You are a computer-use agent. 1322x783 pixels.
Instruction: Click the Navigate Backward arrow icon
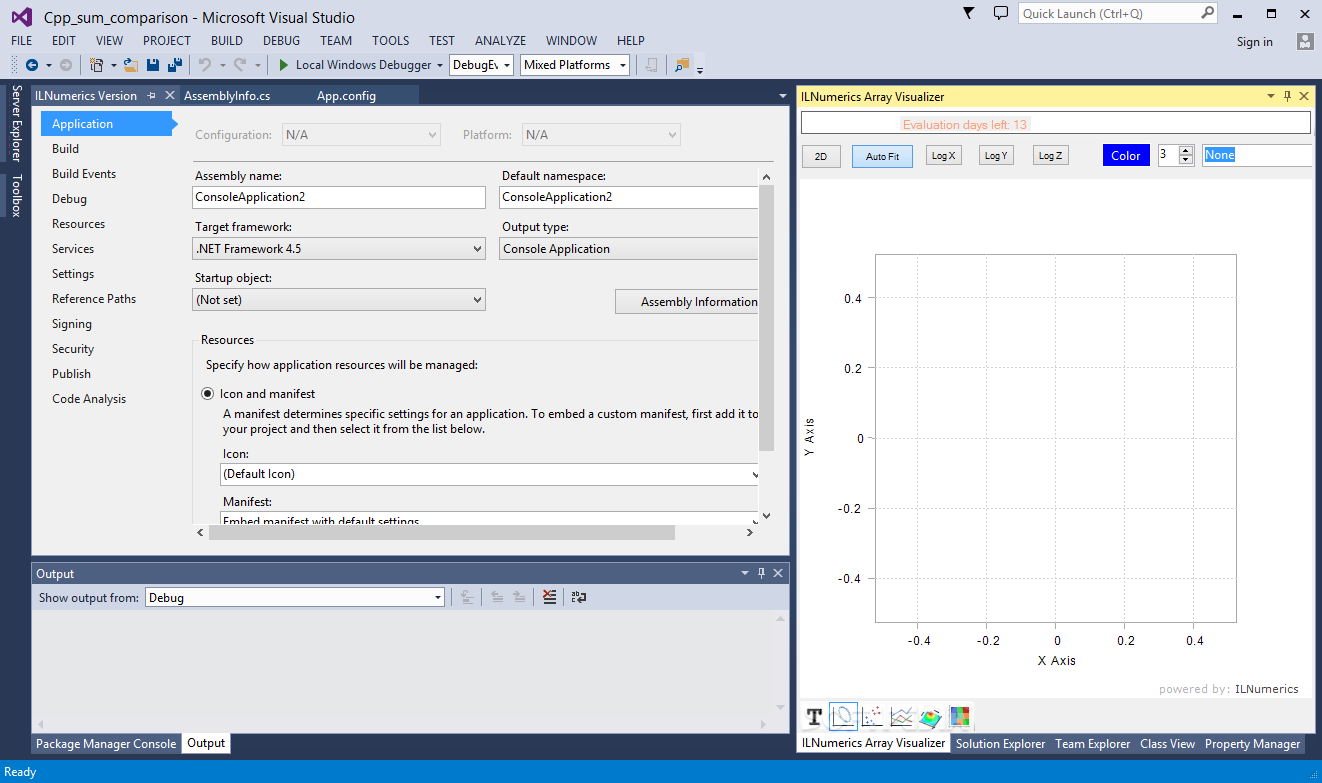[x=31, y=65]
